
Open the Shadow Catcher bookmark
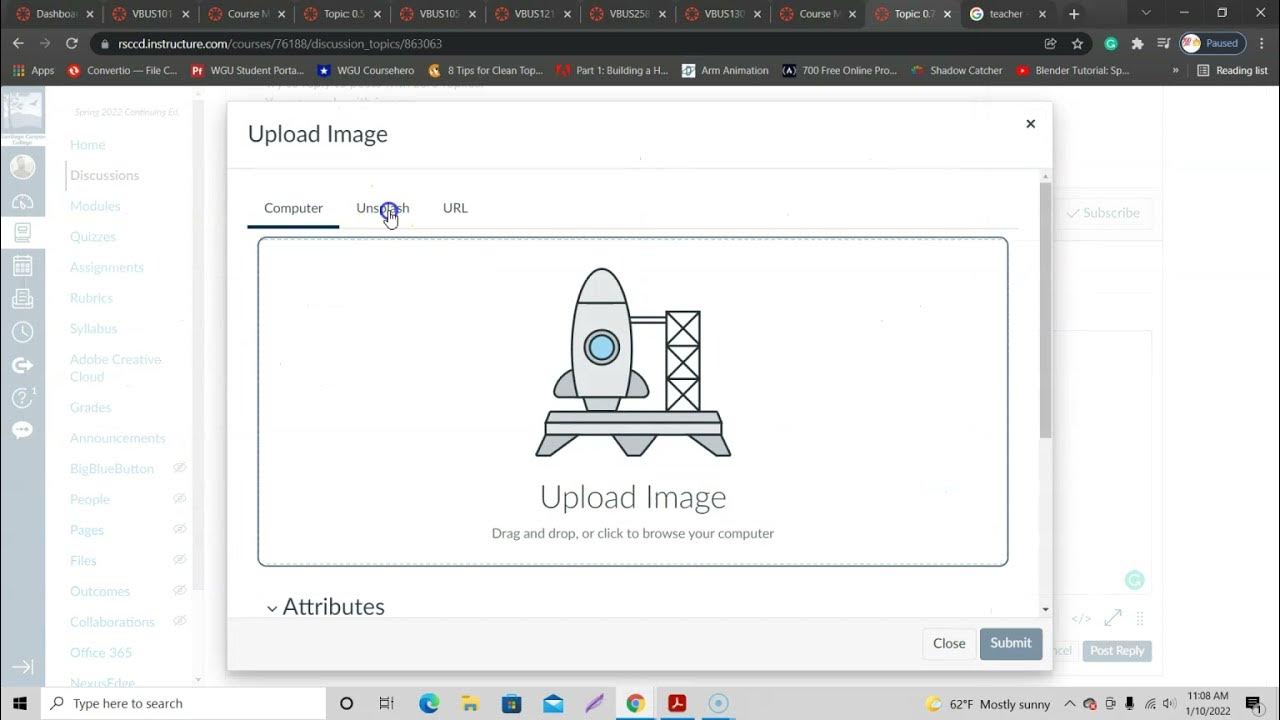tap(956, 71)
